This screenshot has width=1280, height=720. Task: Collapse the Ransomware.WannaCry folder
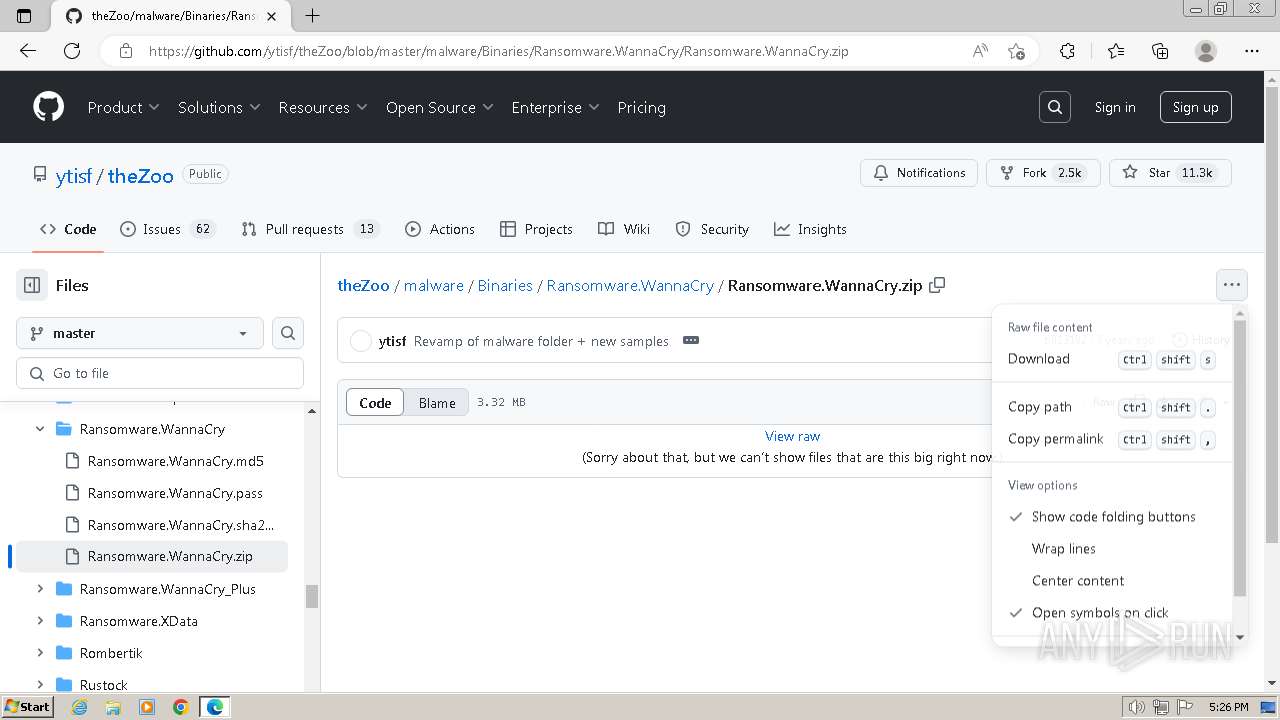[40, 429]
